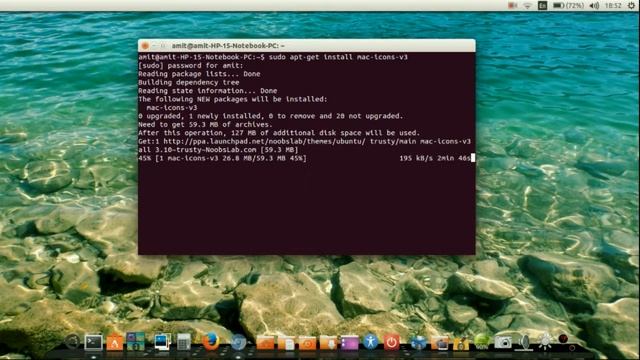Open the green VPN globe dock icon
This screenshot has height=360, width=640.
(482, 342)
